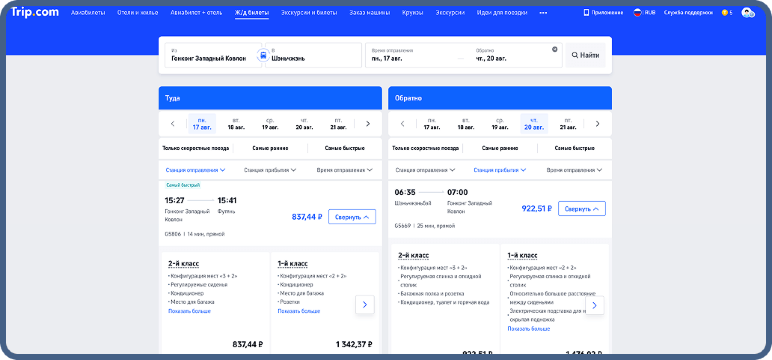Click the Самый быстрый tag
772x360 pixels.
click(183, 185)
